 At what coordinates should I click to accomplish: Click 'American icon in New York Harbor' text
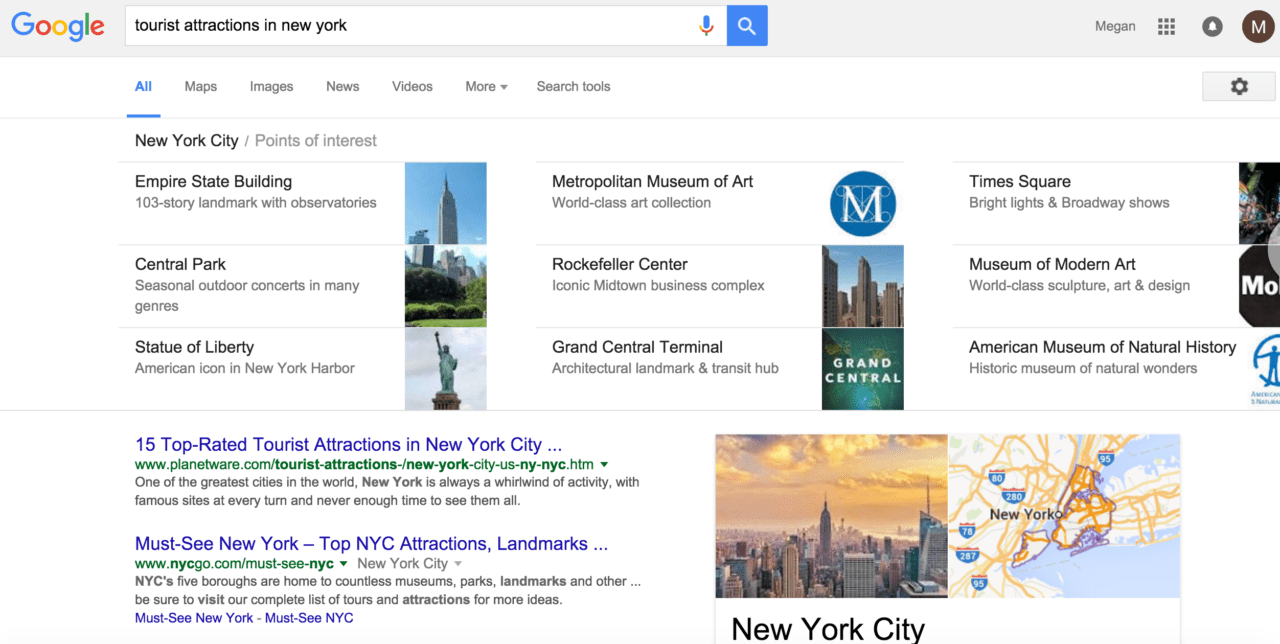[245, 369]
